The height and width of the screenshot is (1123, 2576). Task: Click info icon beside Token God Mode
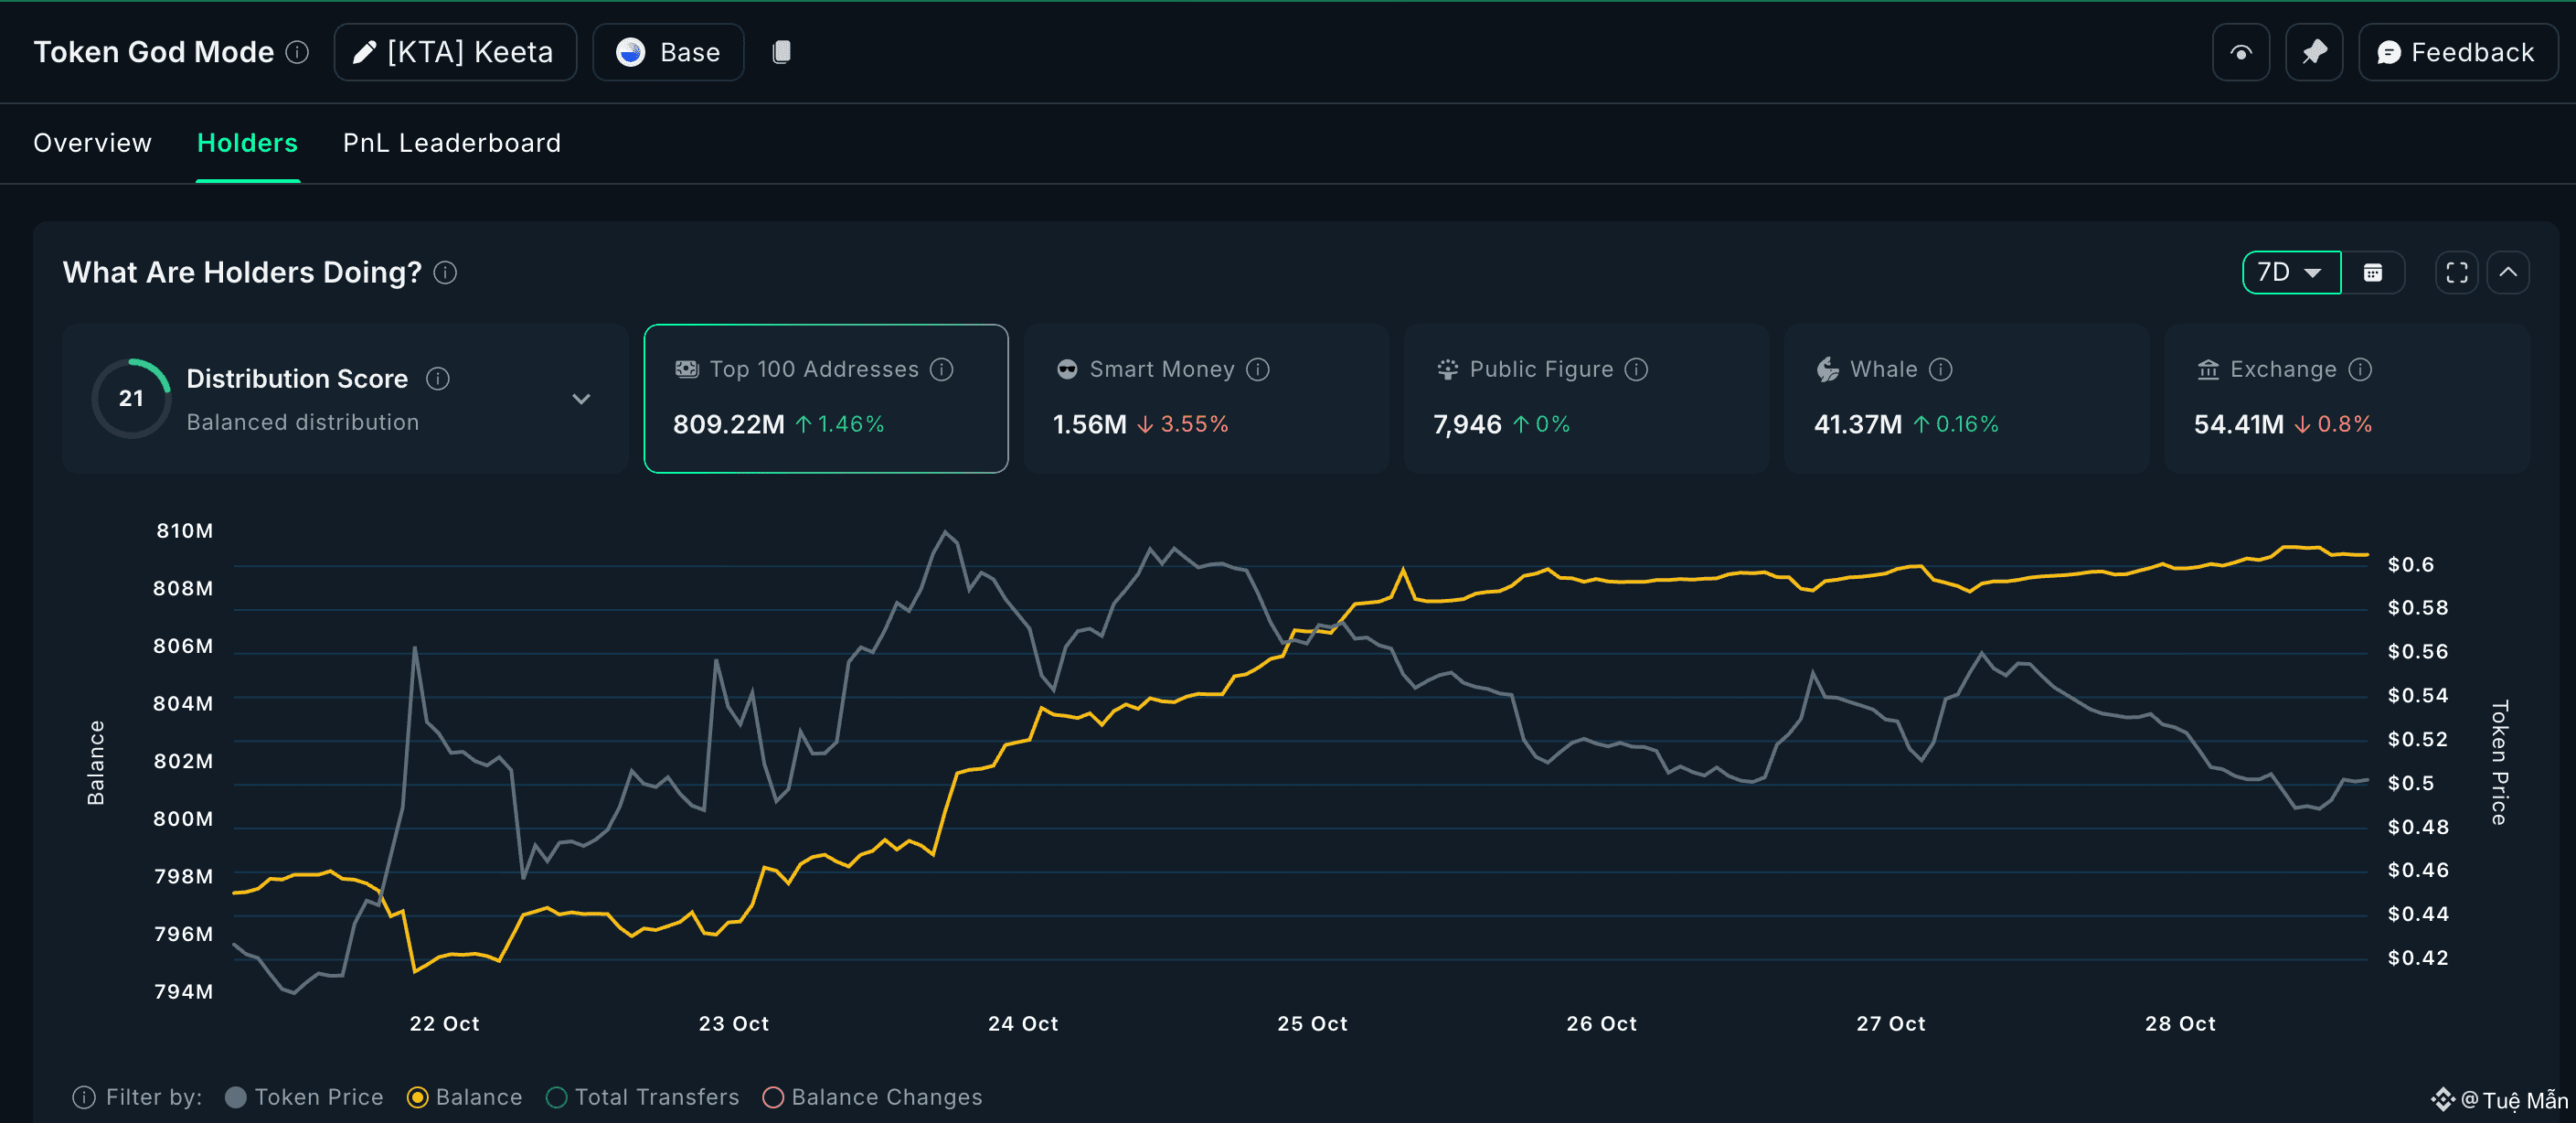pyautogui.click(x=297, y=52)
